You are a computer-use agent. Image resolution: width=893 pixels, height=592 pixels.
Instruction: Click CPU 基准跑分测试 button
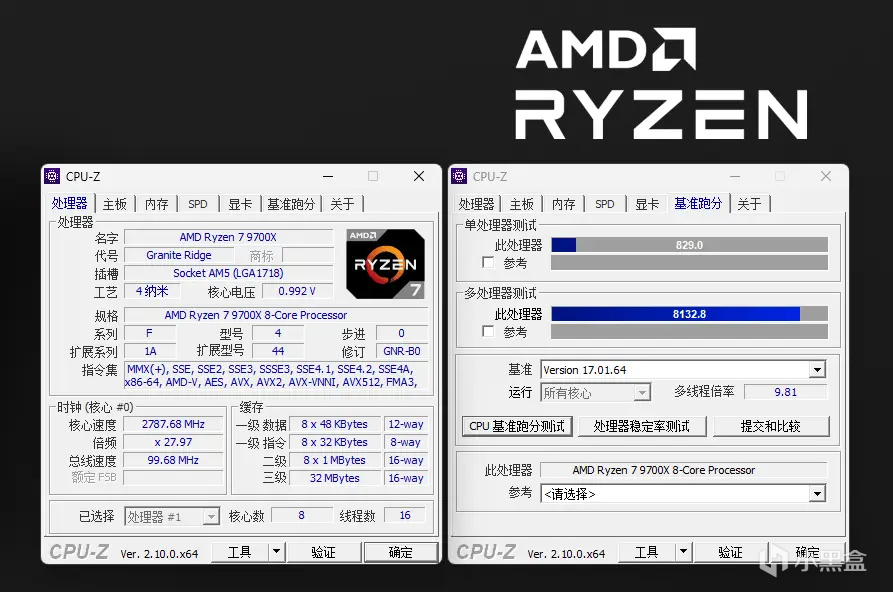coord(517,426)
